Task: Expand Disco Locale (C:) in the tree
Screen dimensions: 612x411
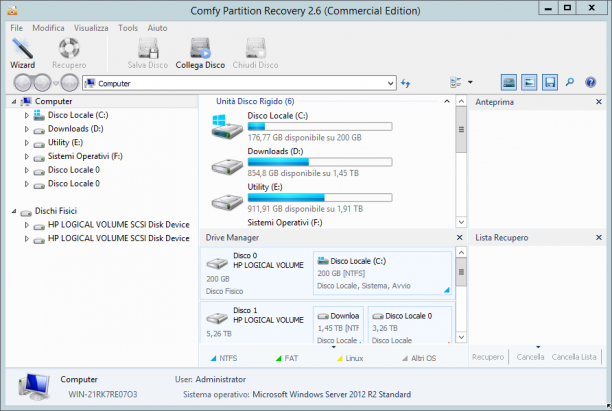Action: (27, 115)
